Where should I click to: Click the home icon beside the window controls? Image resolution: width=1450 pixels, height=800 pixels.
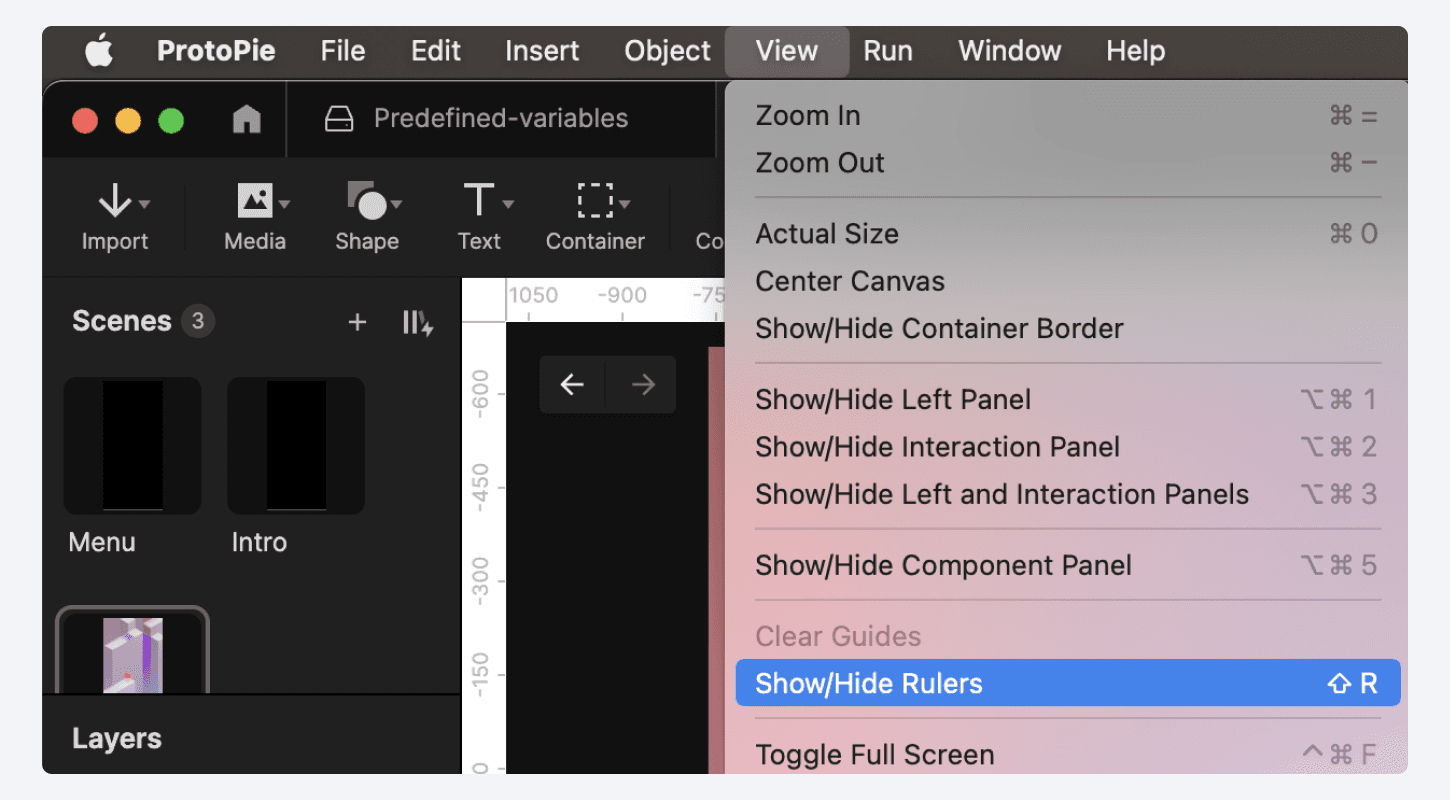click(x=245, y=118)
